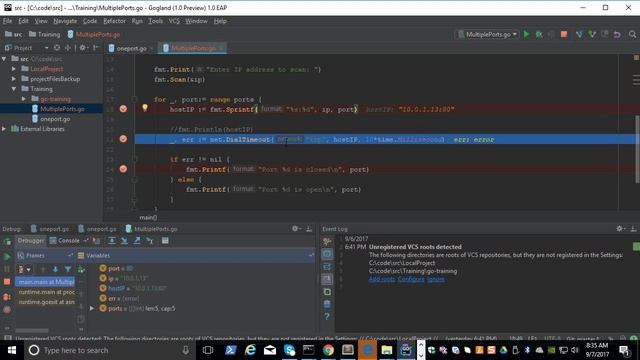This screenshot has width=640, height=360.
Task: Expand External Libraries node
Action: pos(4,129)
